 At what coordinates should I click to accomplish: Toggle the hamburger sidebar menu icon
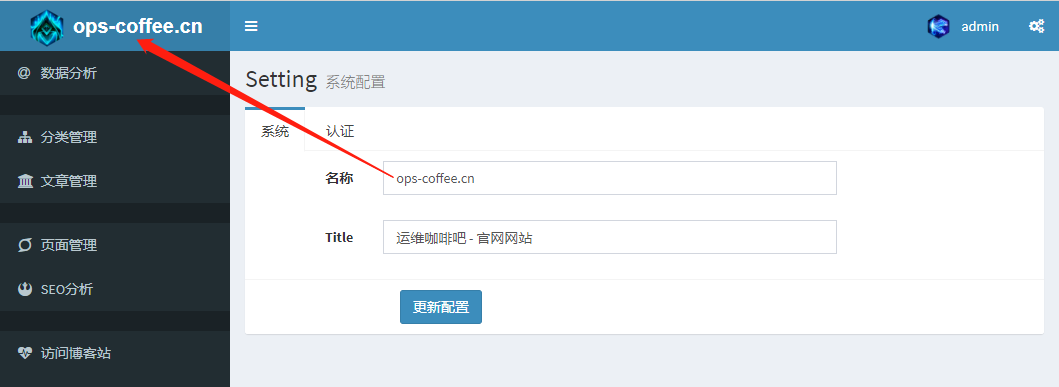251,26
